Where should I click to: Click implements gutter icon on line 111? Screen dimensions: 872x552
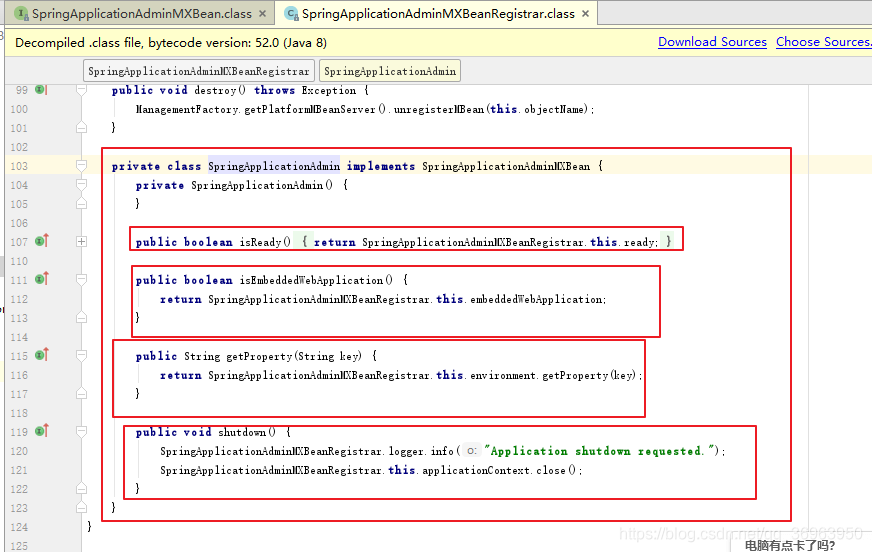(x=42, y=279)
